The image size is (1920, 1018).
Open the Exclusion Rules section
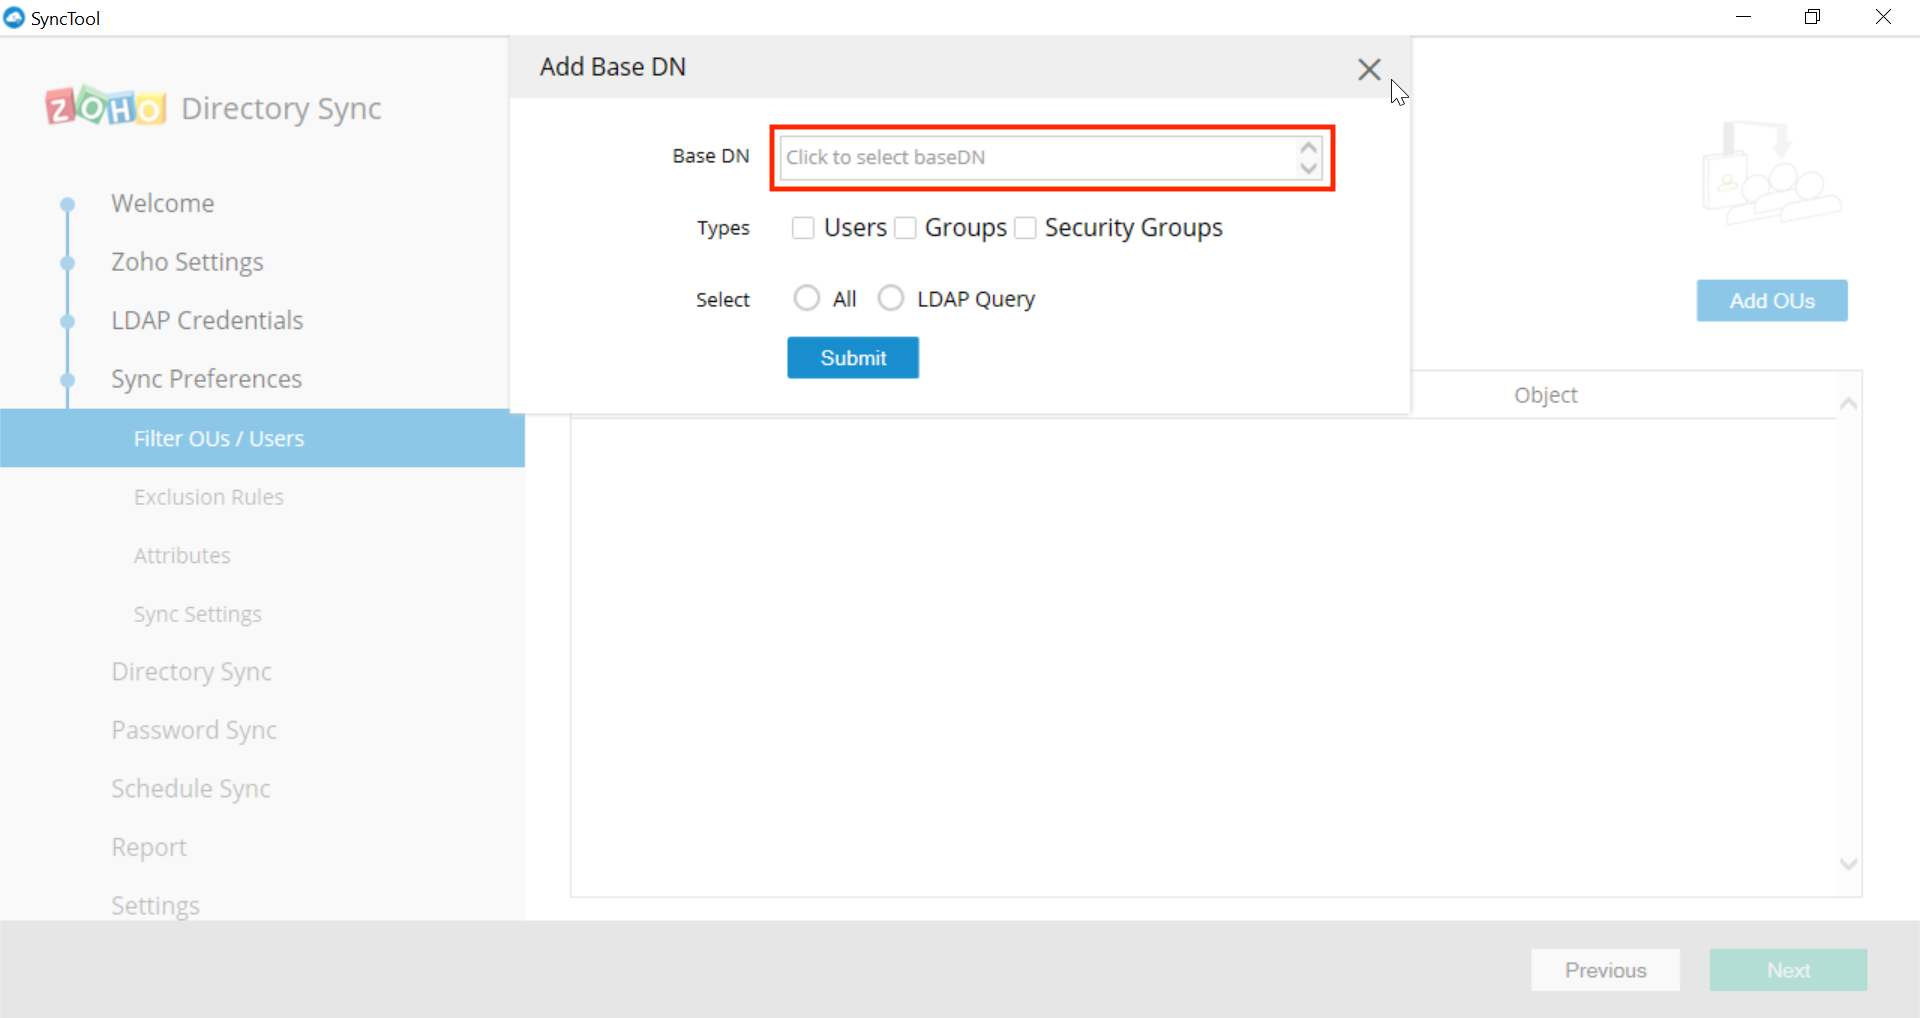pyautogui.click(x=208, y=496)
